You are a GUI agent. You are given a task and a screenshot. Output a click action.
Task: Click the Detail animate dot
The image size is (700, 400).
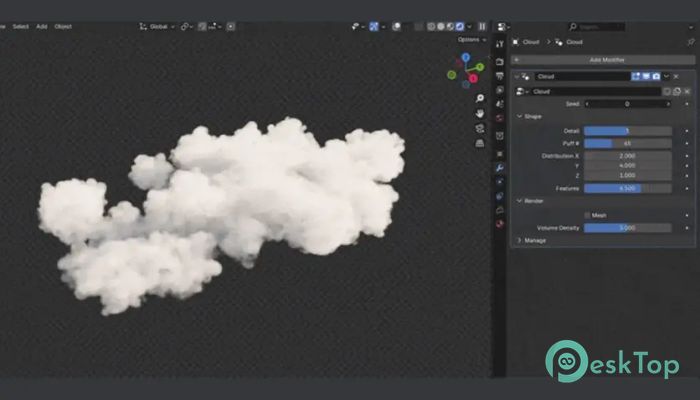click(x=687, y=131)
